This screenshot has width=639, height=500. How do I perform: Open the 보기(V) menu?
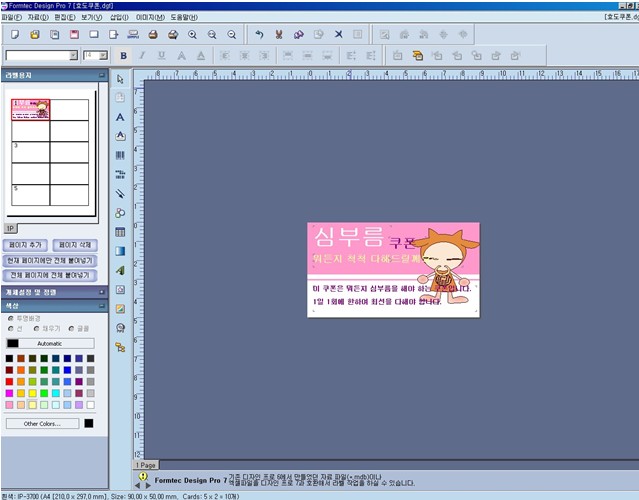(x=92, y=17)
